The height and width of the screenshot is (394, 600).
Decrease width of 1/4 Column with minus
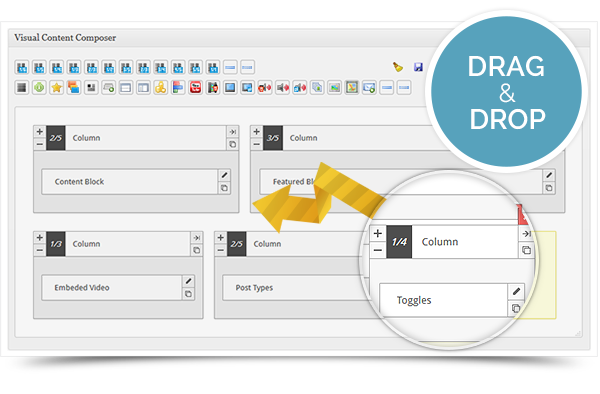click(x=378, y=250)
